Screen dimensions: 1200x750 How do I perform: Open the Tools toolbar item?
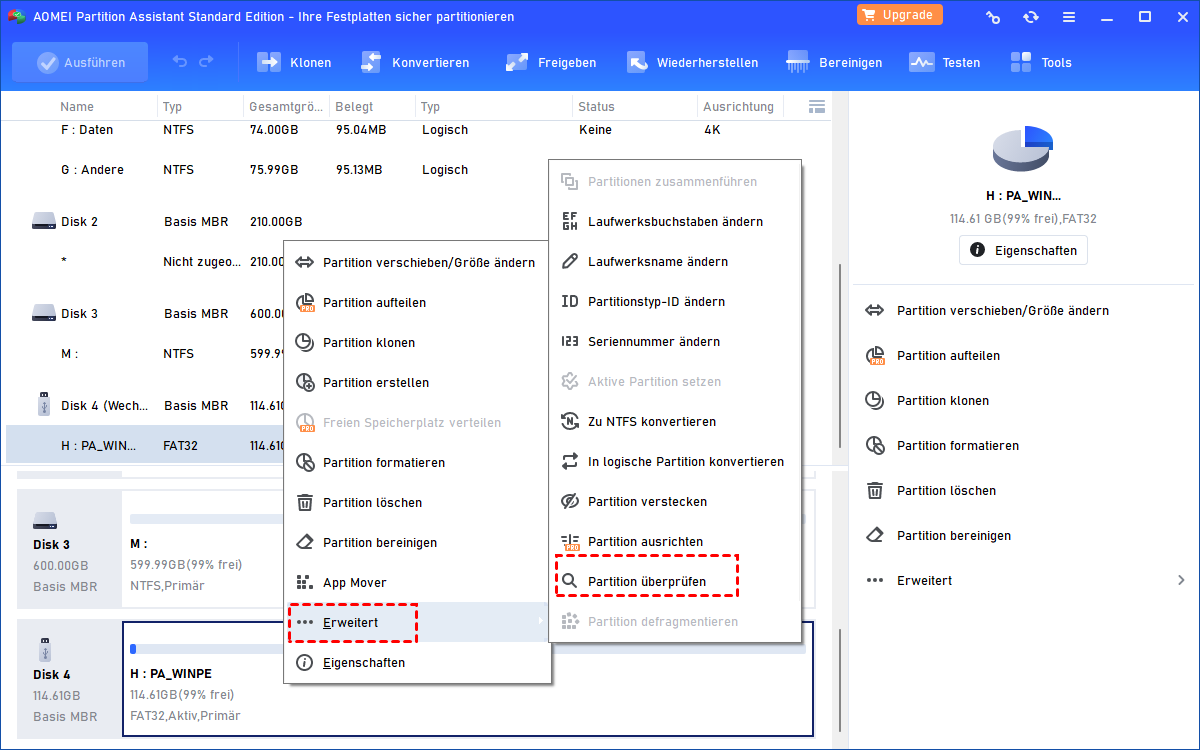[1040, 62]
